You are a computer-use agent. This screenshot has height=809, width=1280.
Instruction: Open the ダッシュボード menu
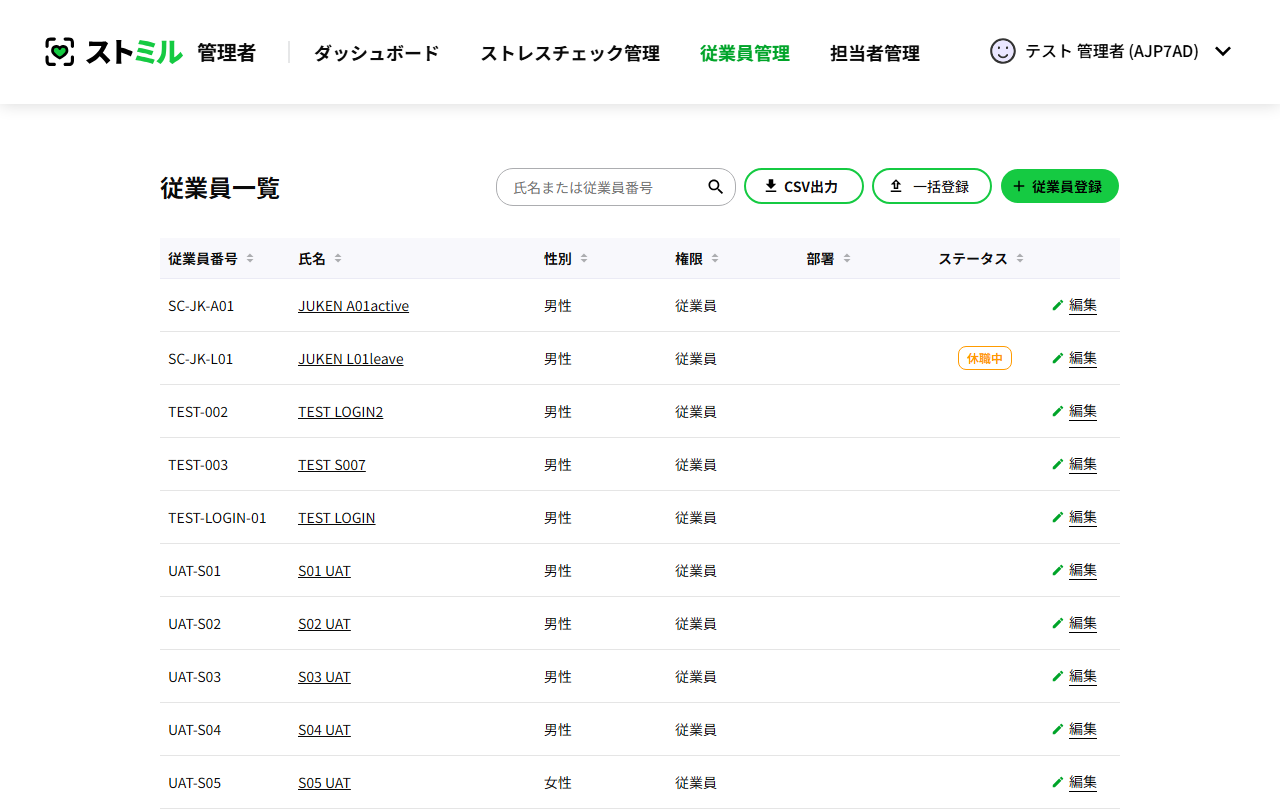[376, 53]
